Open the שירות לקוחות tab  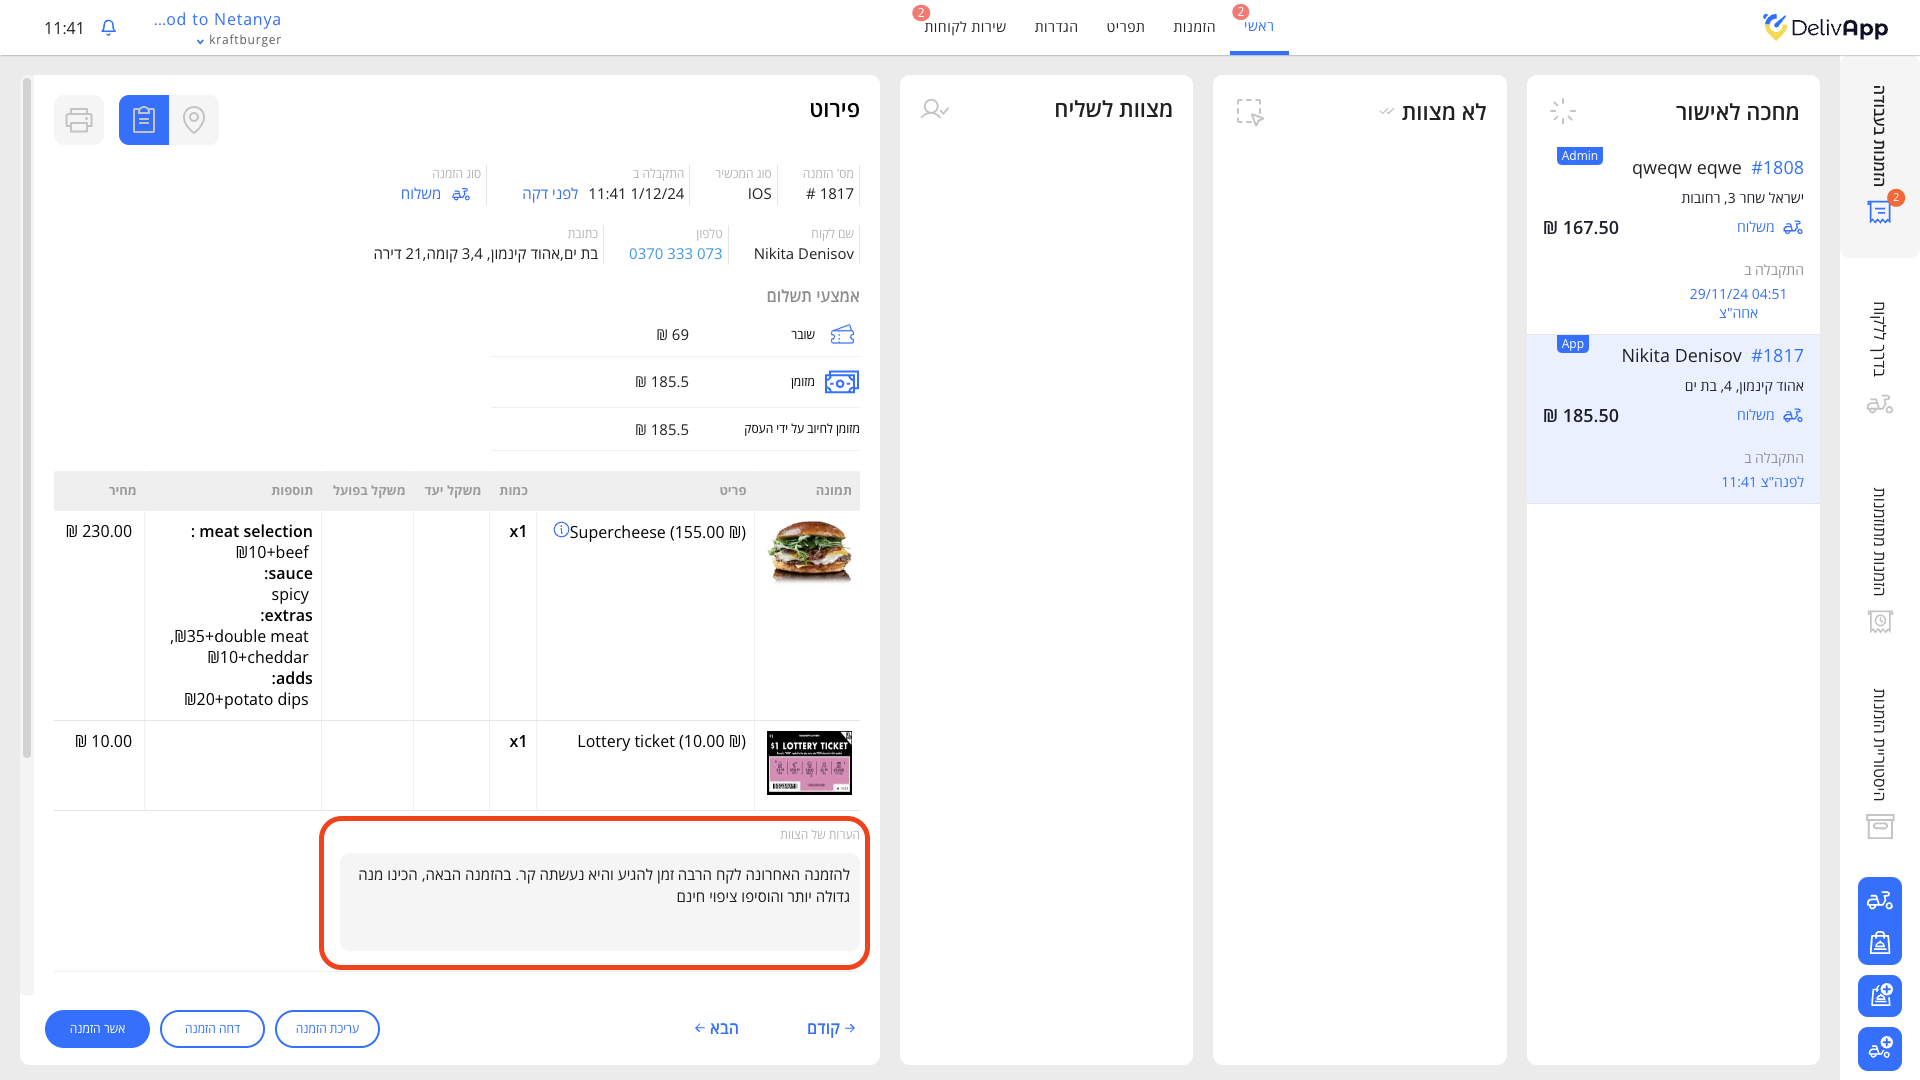pyautogui.click(x=964, y=27)
